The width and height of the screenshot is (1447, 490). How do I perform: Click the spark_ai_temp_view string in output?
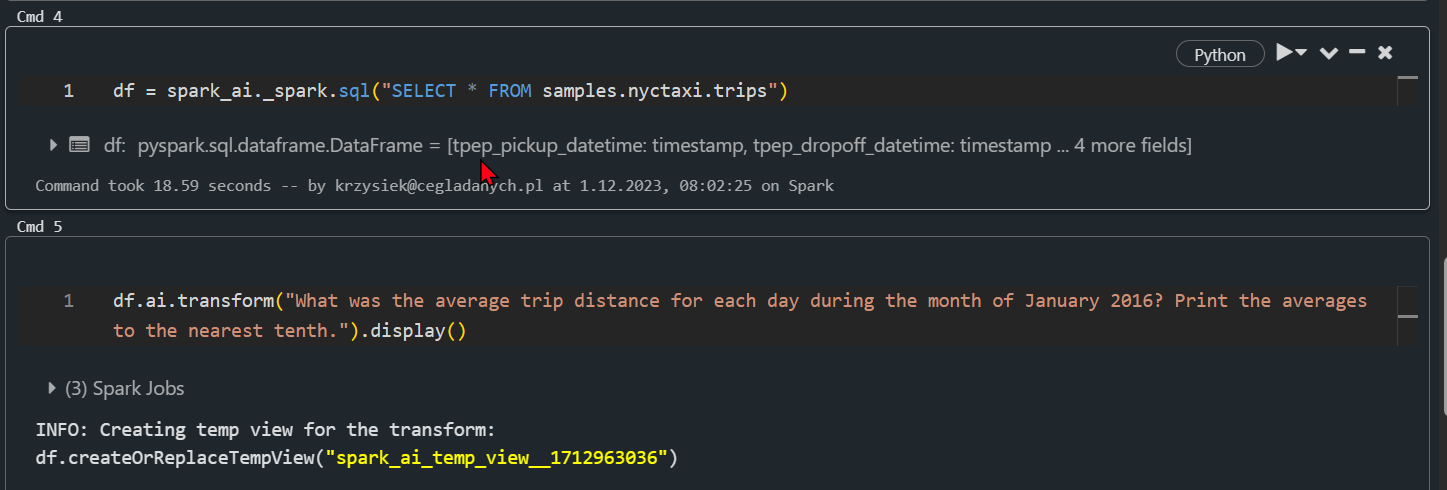point(502,458)
